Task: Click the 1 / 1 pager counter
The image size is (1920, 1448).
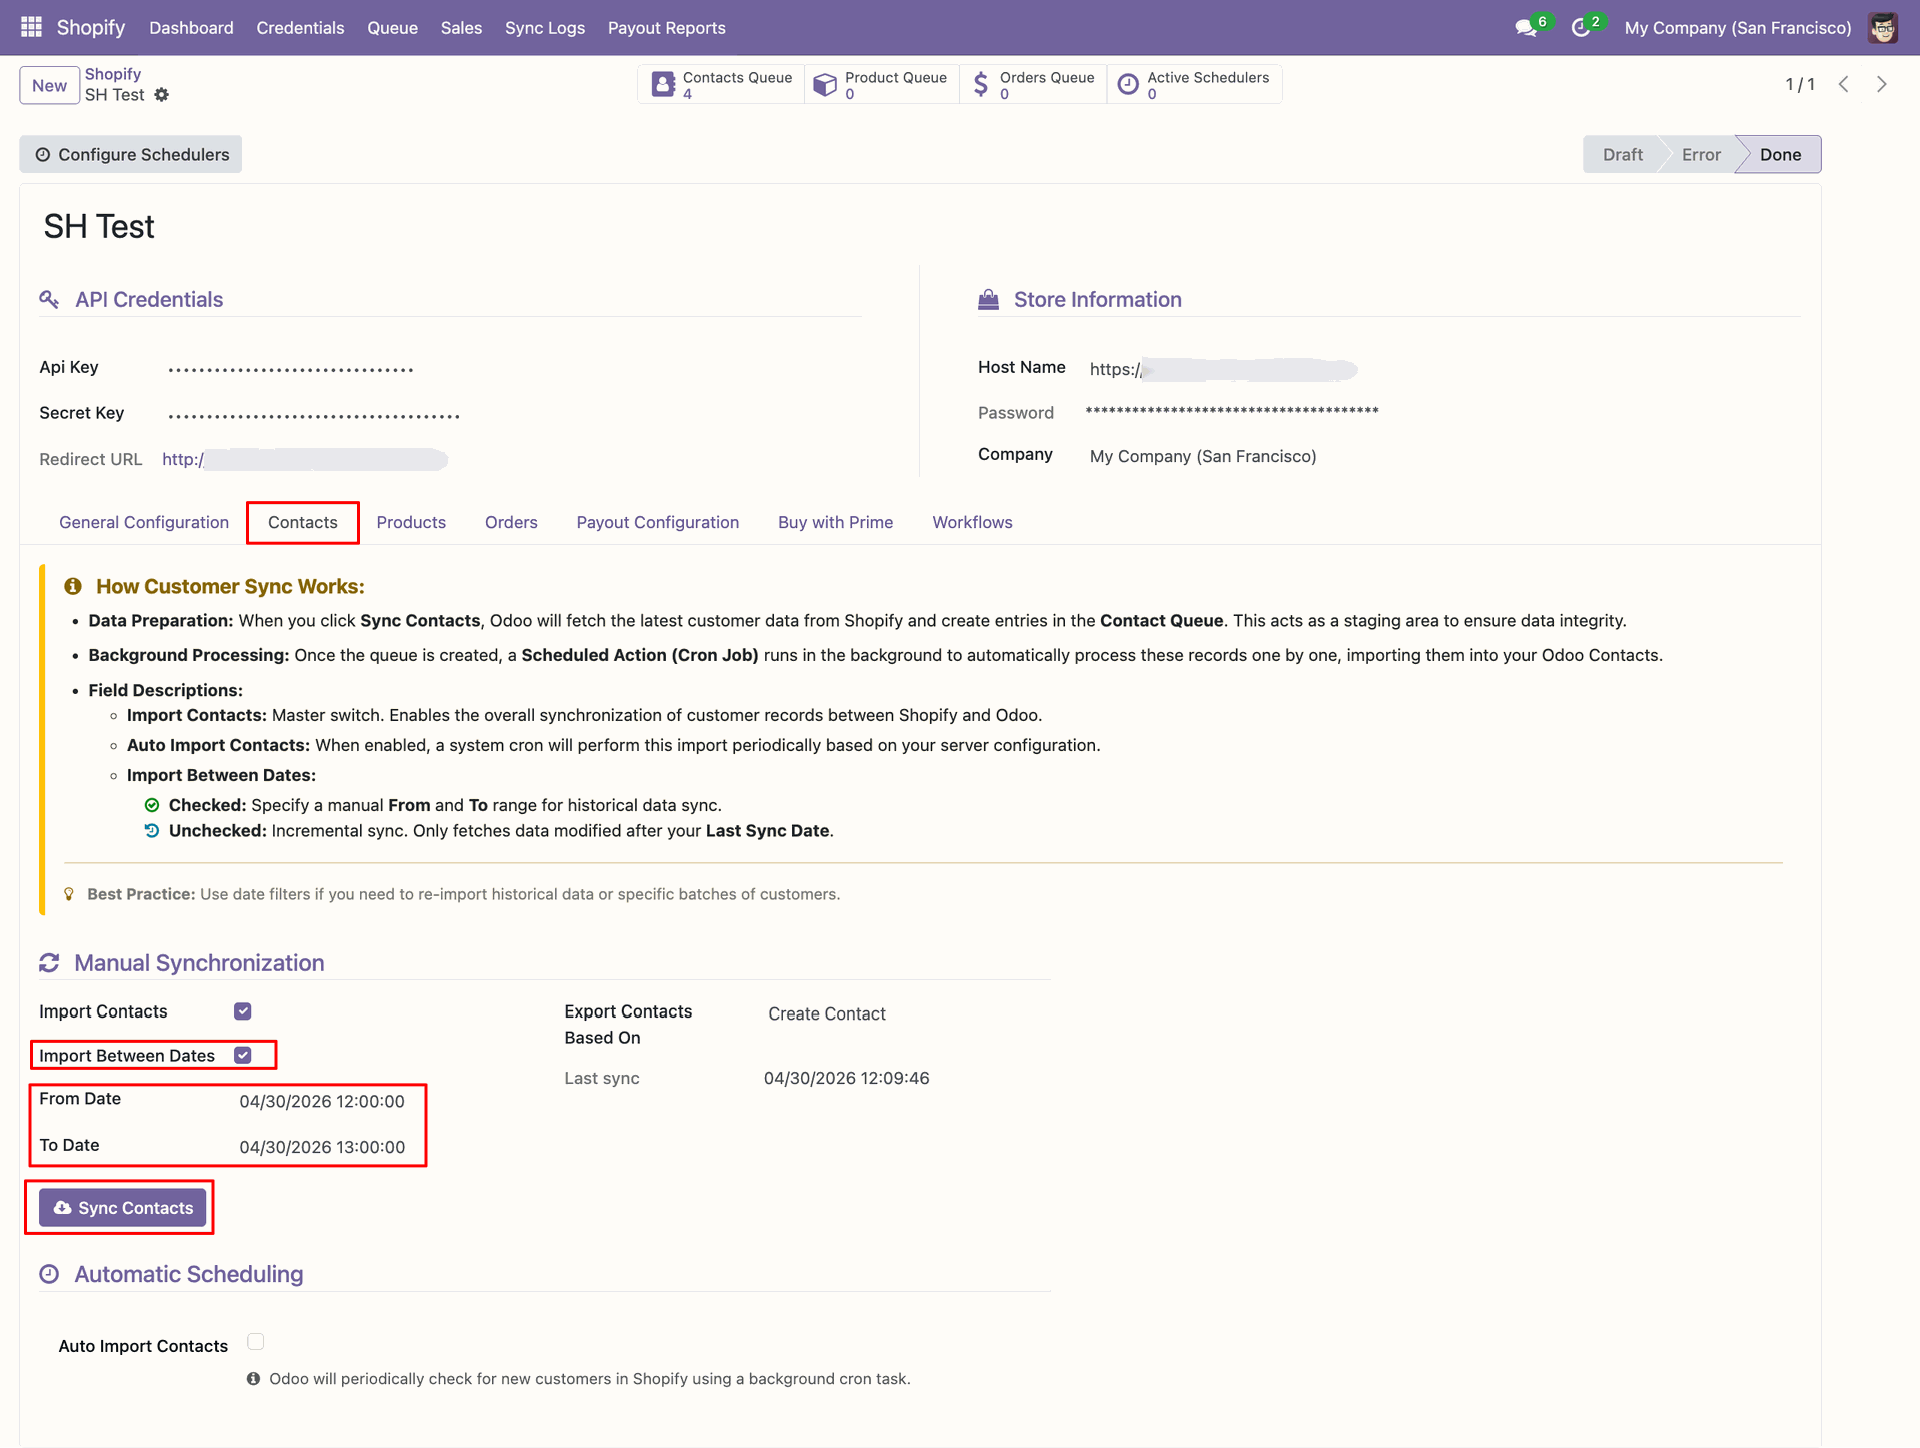Action: click(x=1800, y=84)
